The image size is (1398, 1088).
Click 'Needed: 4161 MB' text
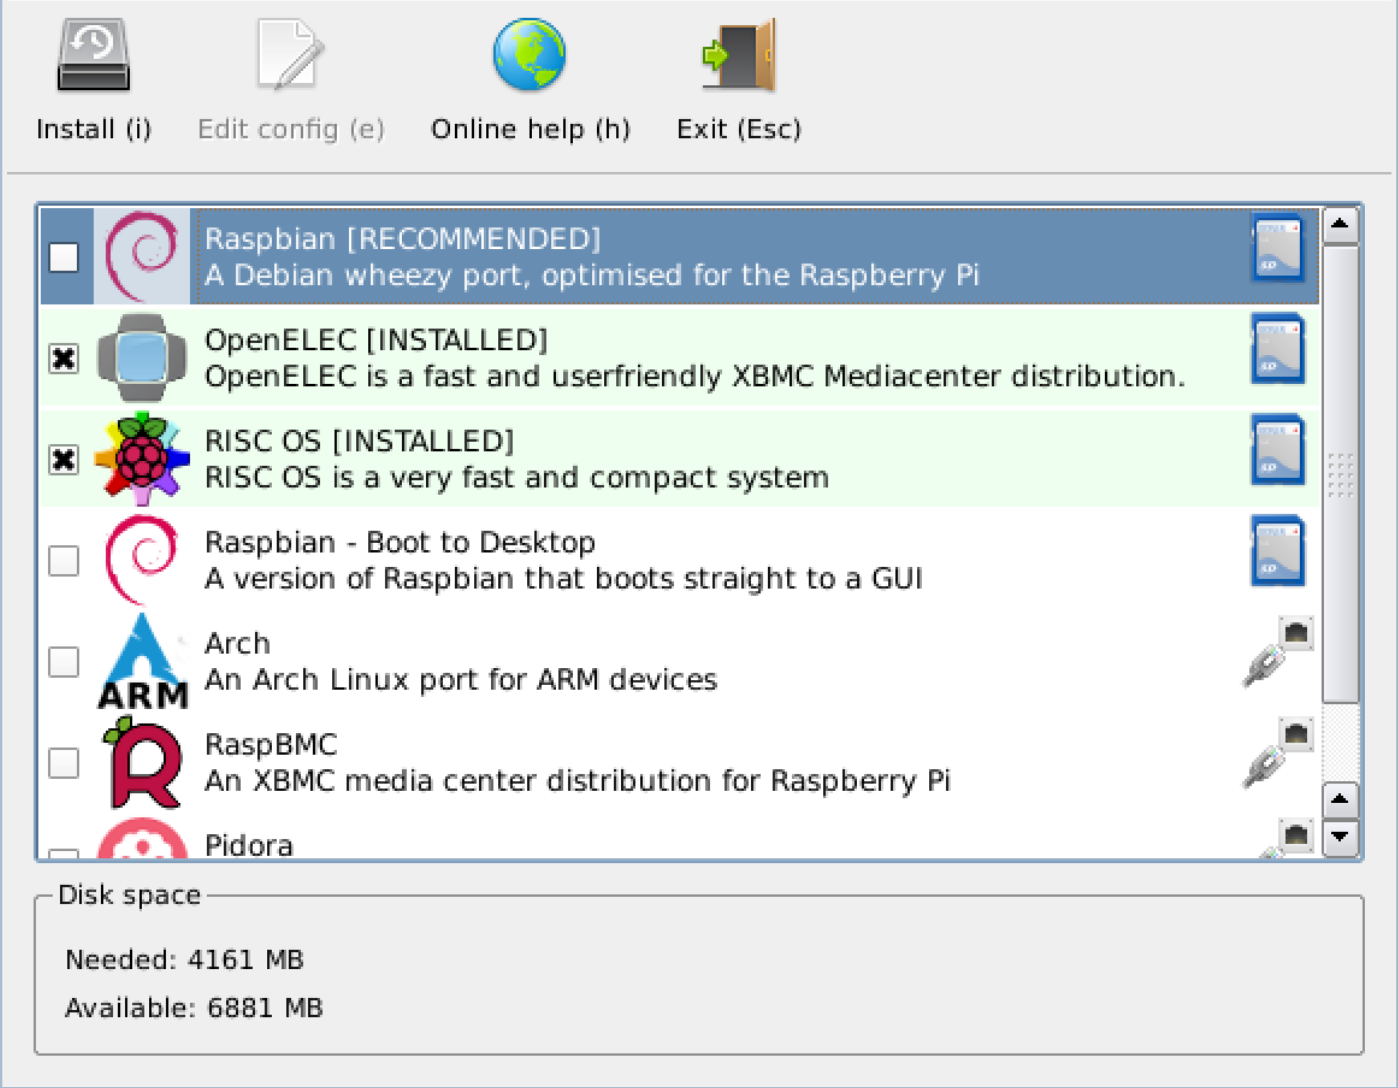tap(184, 960)
